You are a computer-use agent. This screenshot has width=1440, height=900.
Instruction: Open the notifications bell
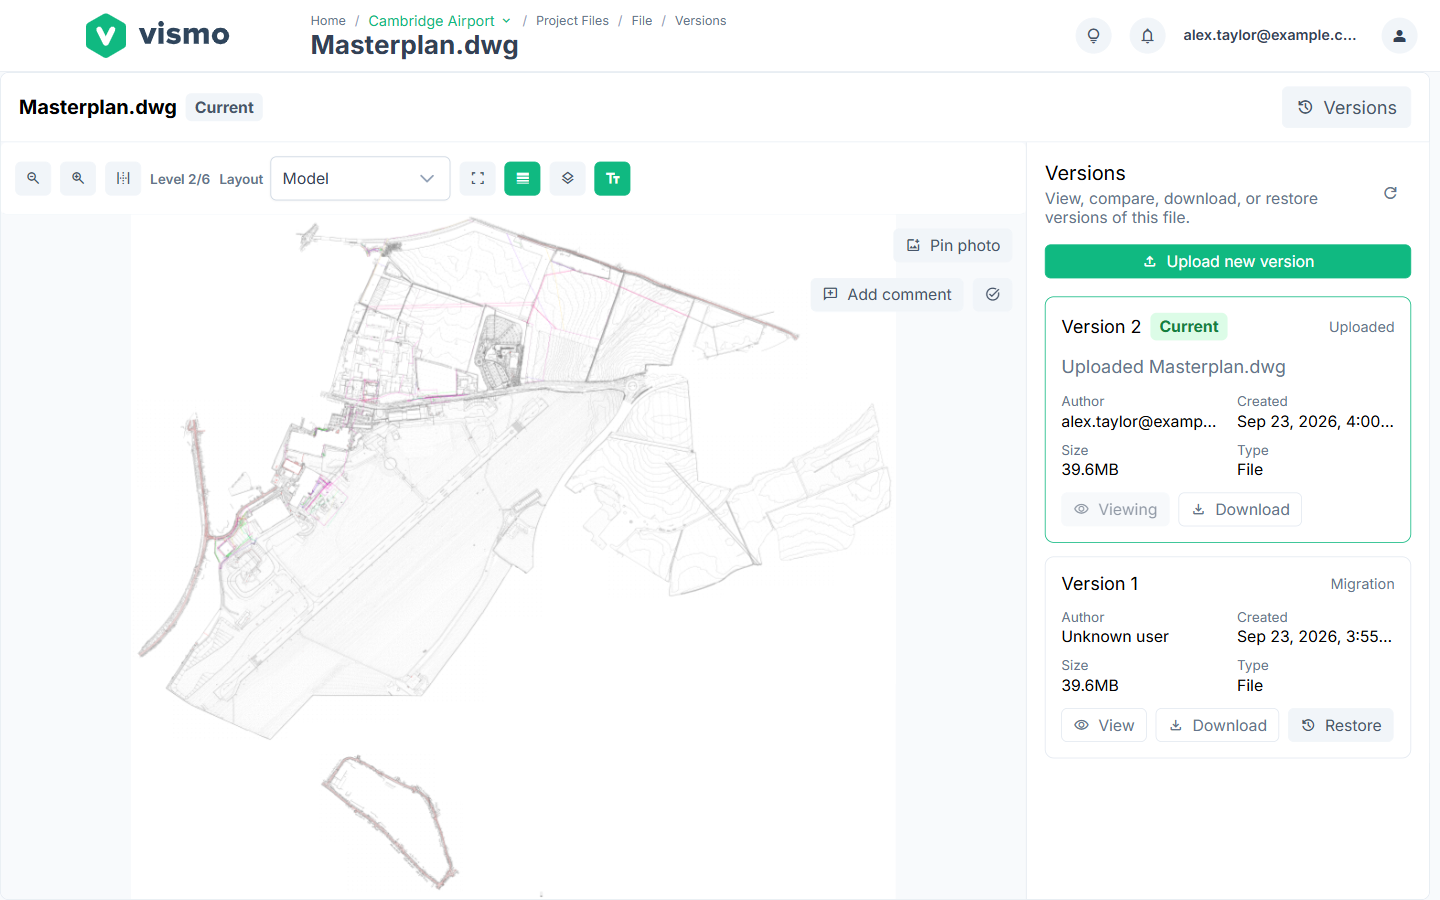click(1147, 35)
